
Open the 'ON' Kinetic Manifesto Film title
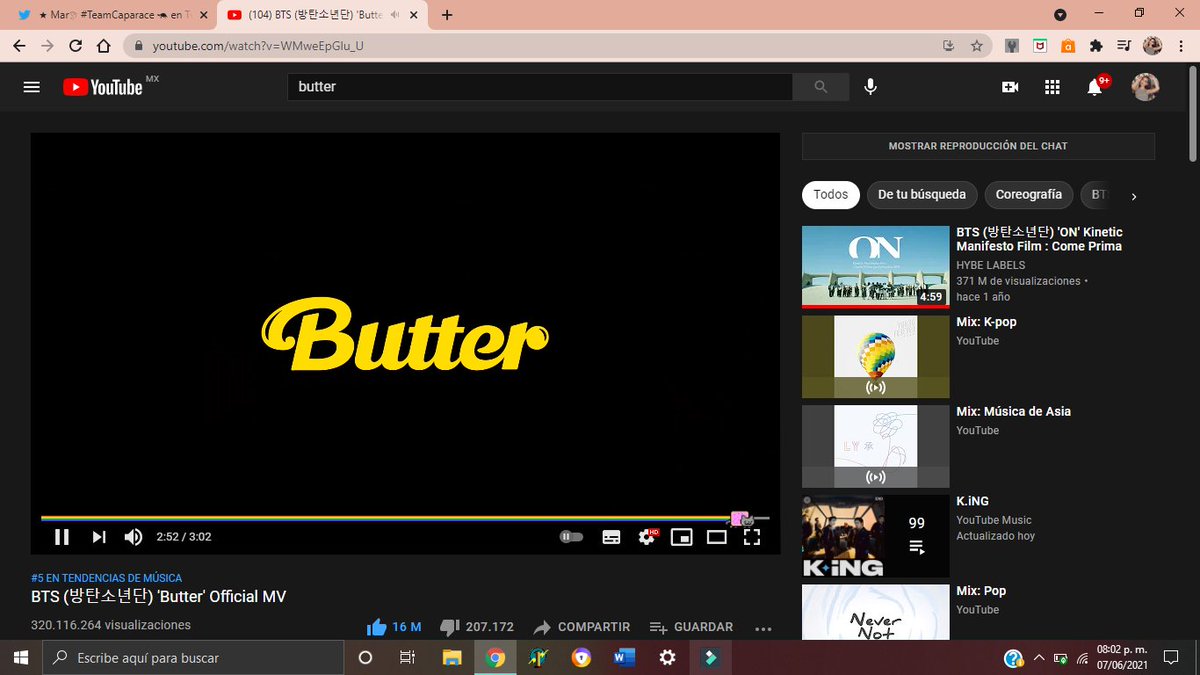click(x=1039, y=239)
